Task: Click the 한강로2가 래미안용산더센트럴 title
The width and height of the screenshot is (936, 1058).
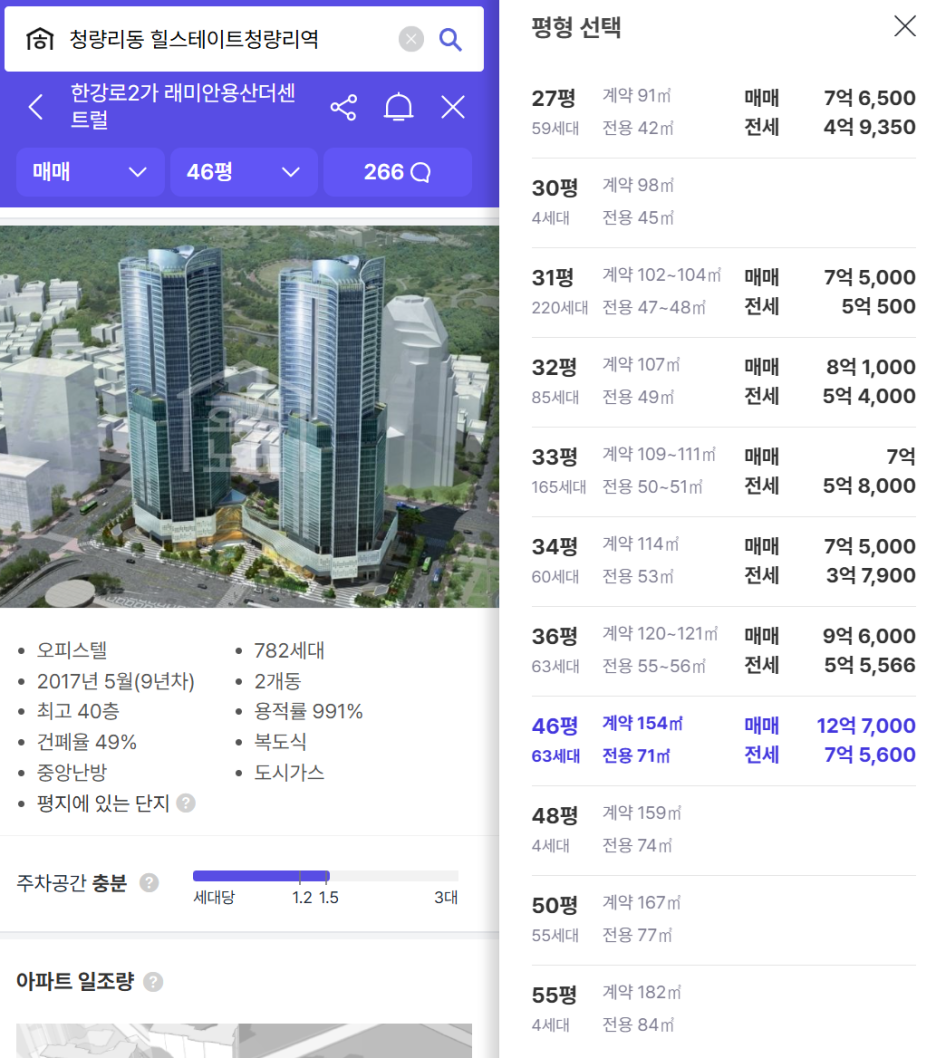Action: [183, 106]
